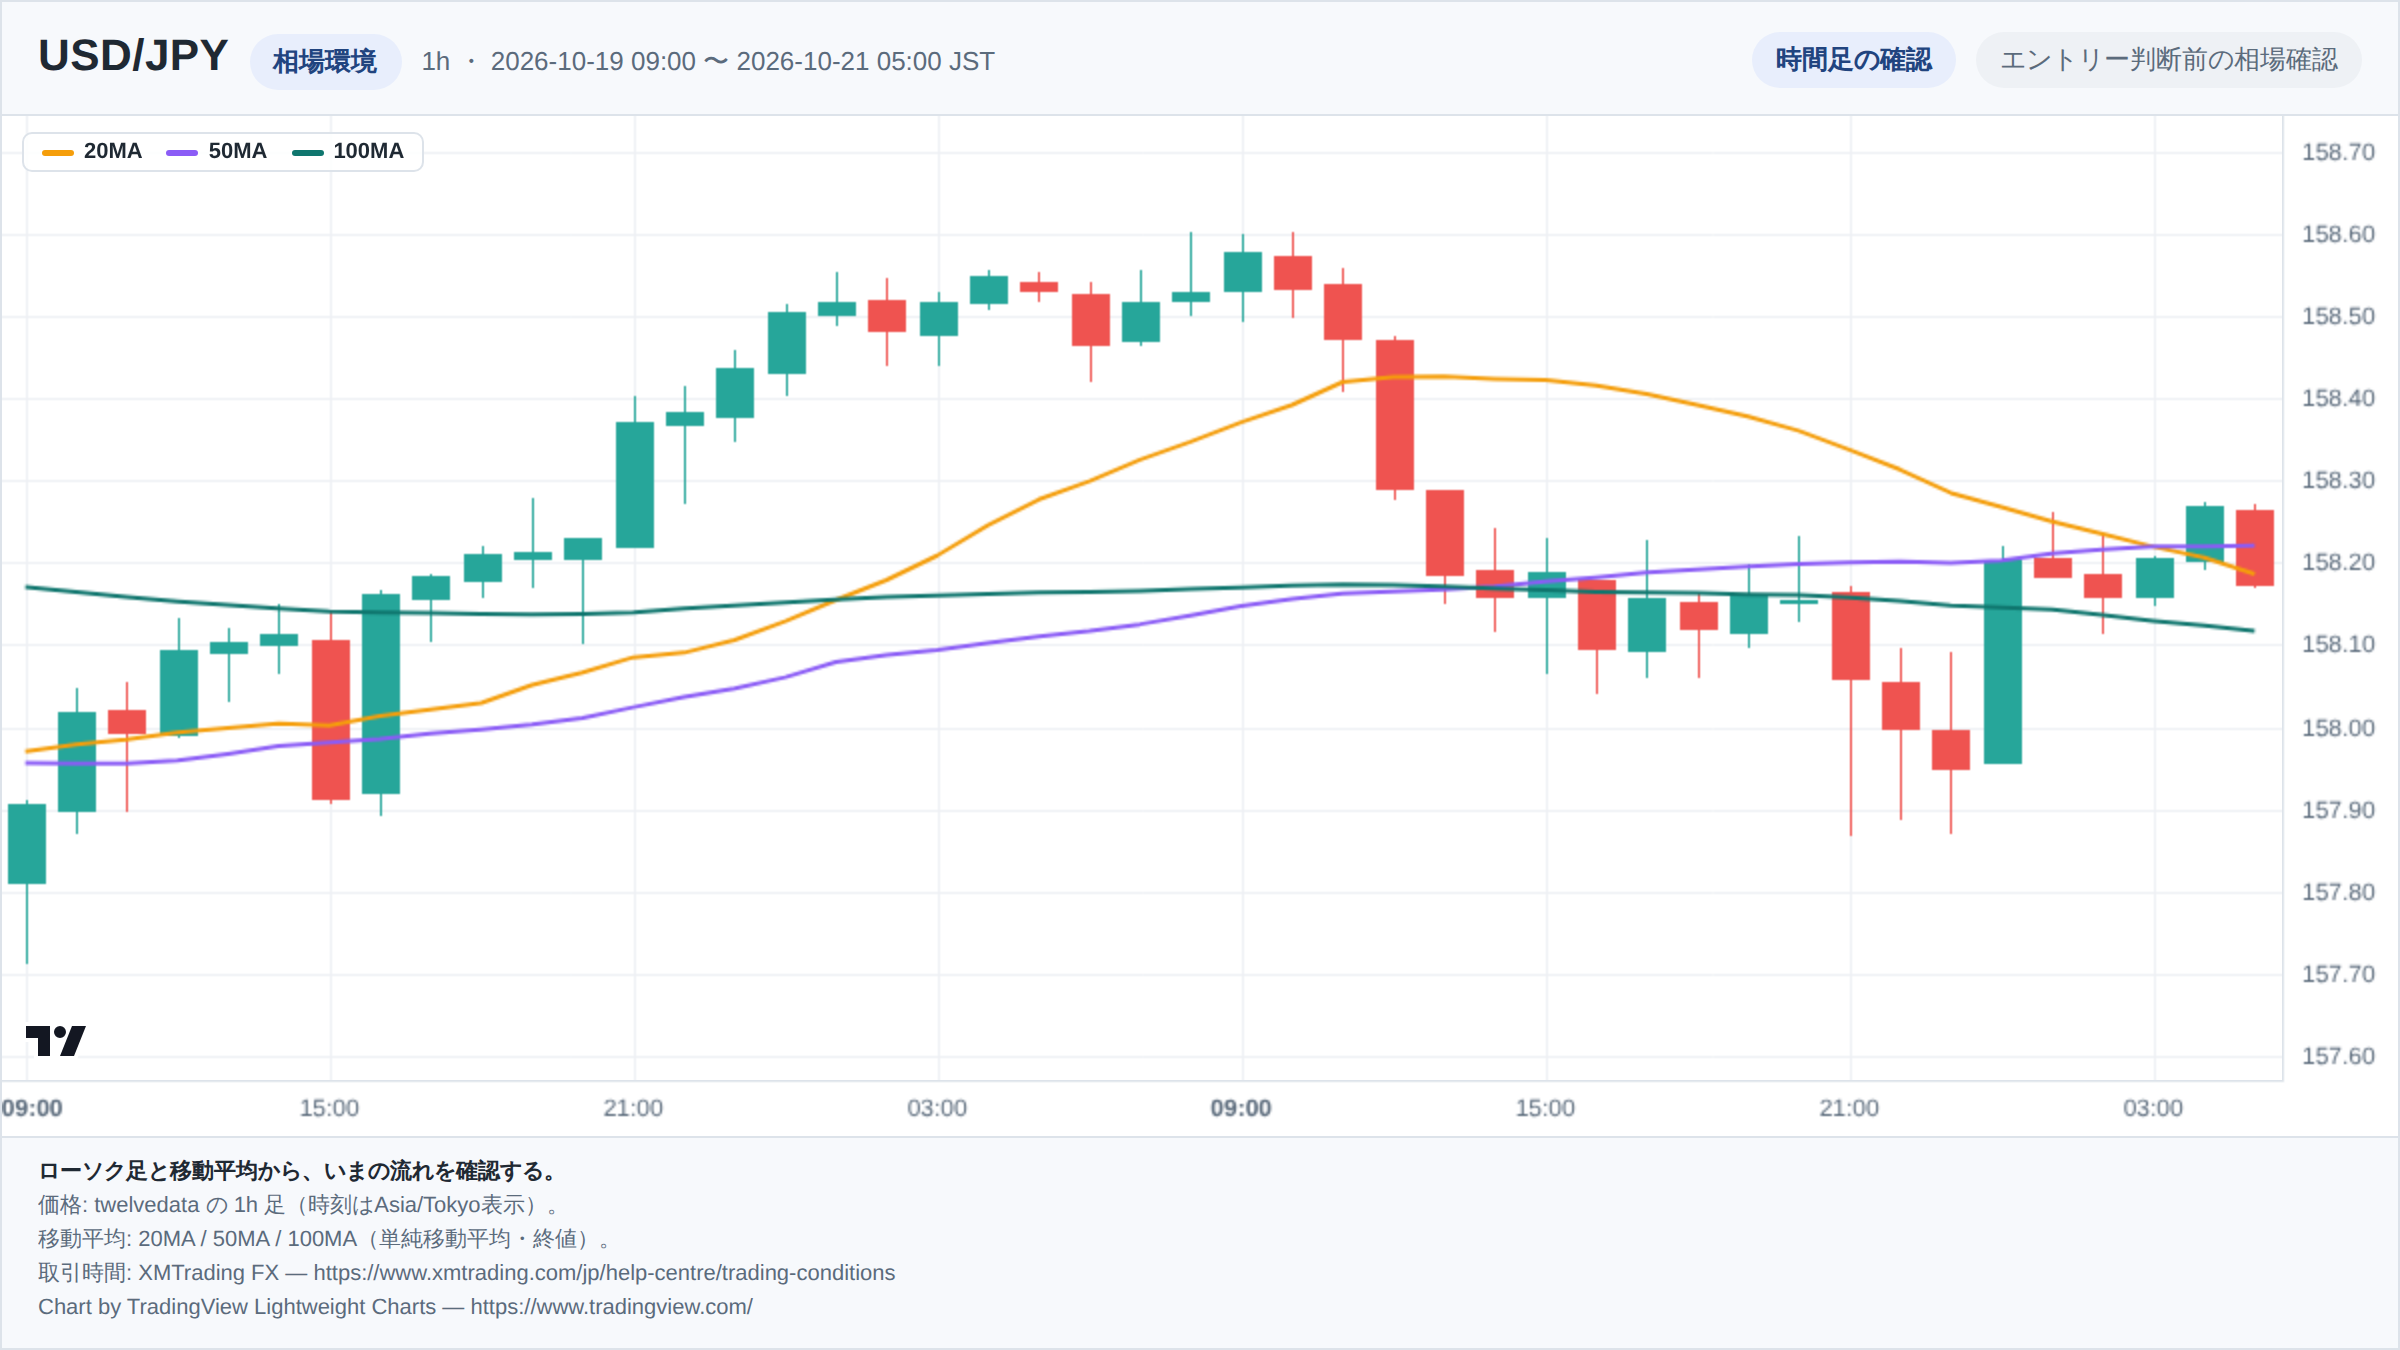Screen dimensions: 2400x1350
Task: Click the エントリー判断前の相場確認 pill
Action: [2168, 60]
